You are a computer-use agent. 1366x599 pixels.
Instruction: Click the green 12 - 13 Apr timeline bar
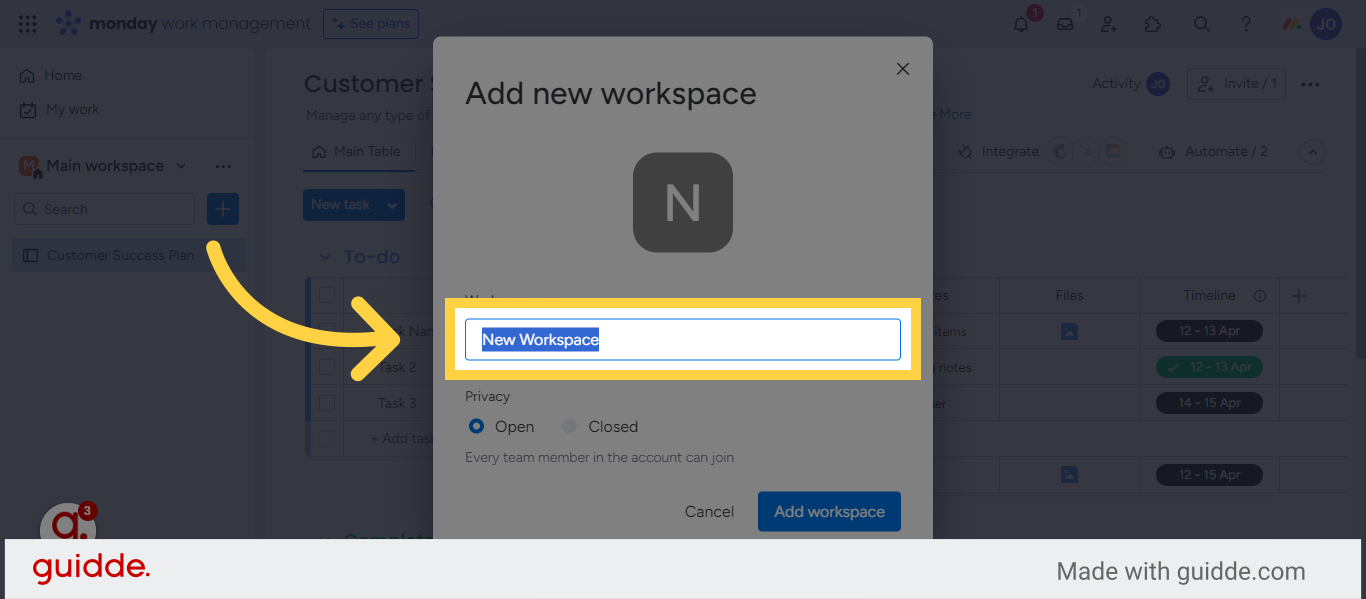1210,367
